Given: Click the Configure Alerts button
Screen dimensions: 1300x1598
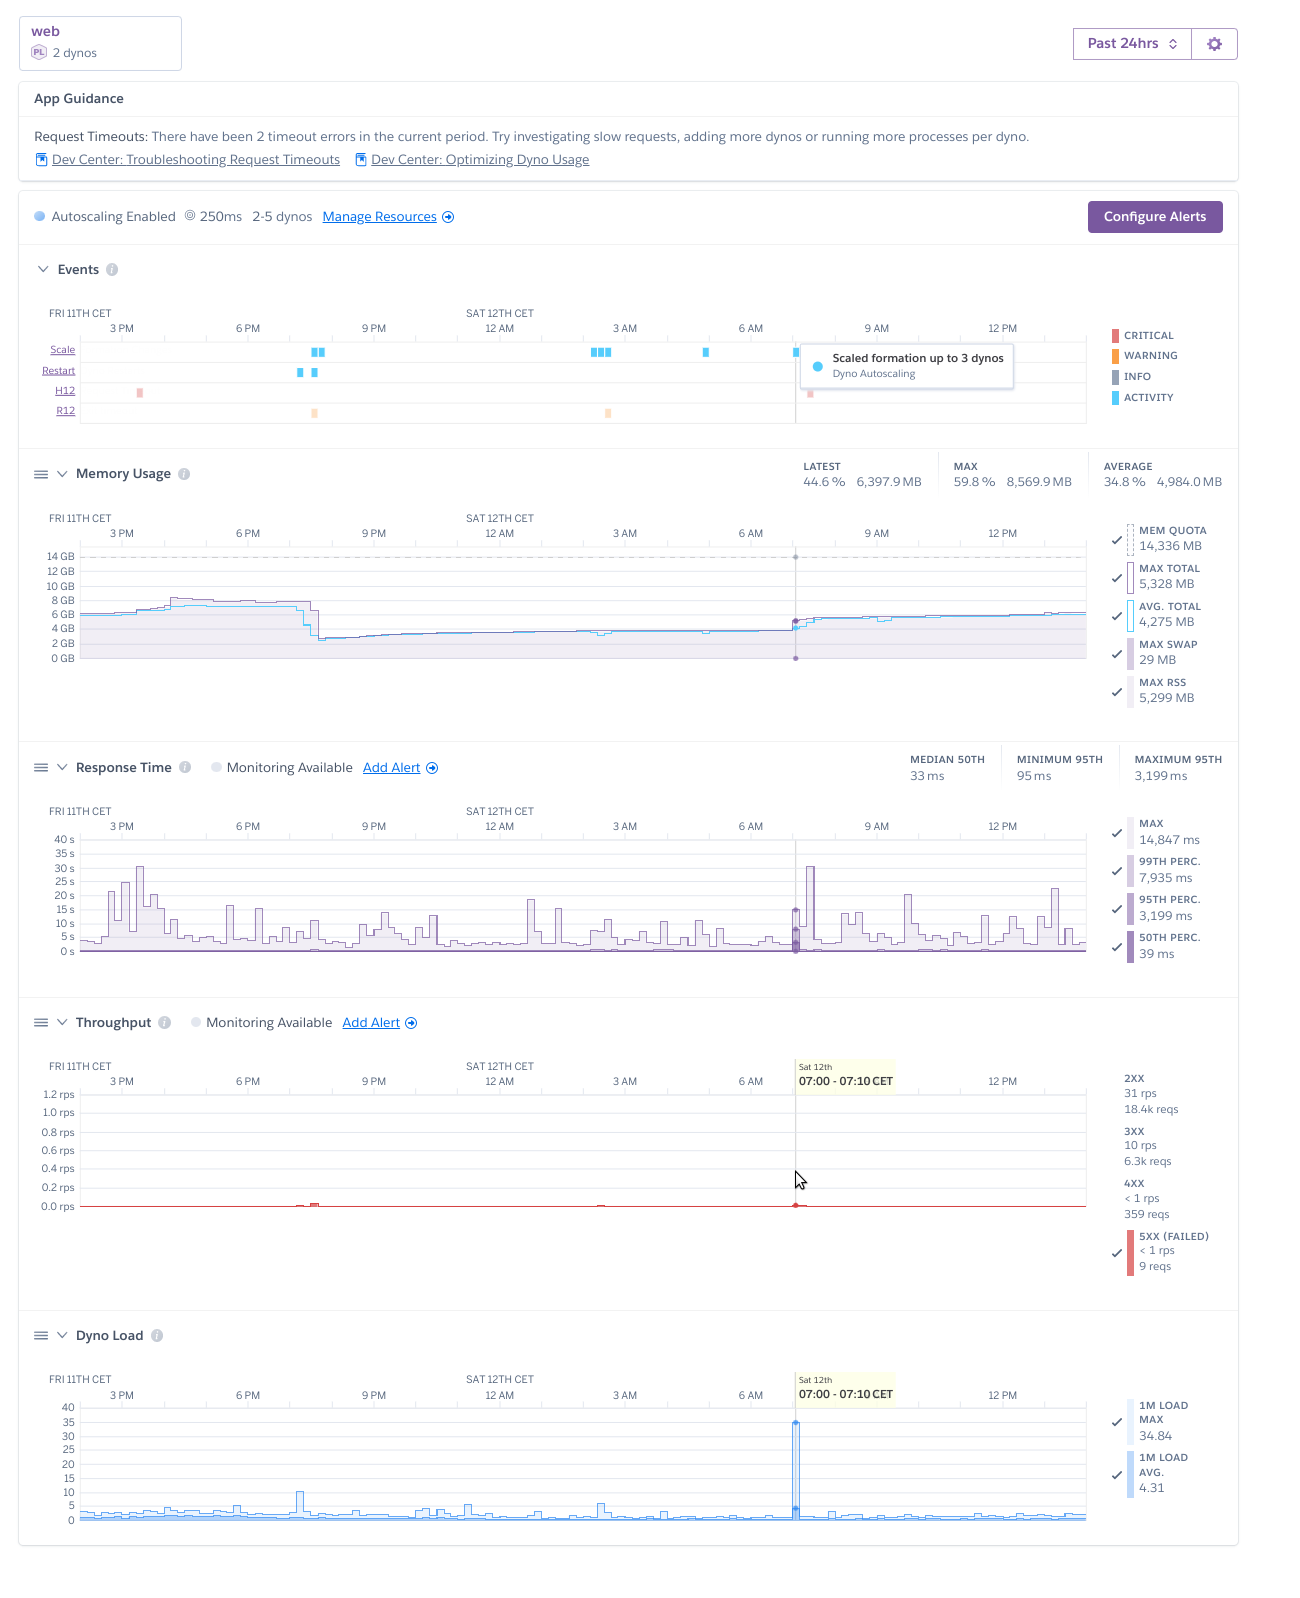Looking at the screenshot, I should coord(1155,217).
